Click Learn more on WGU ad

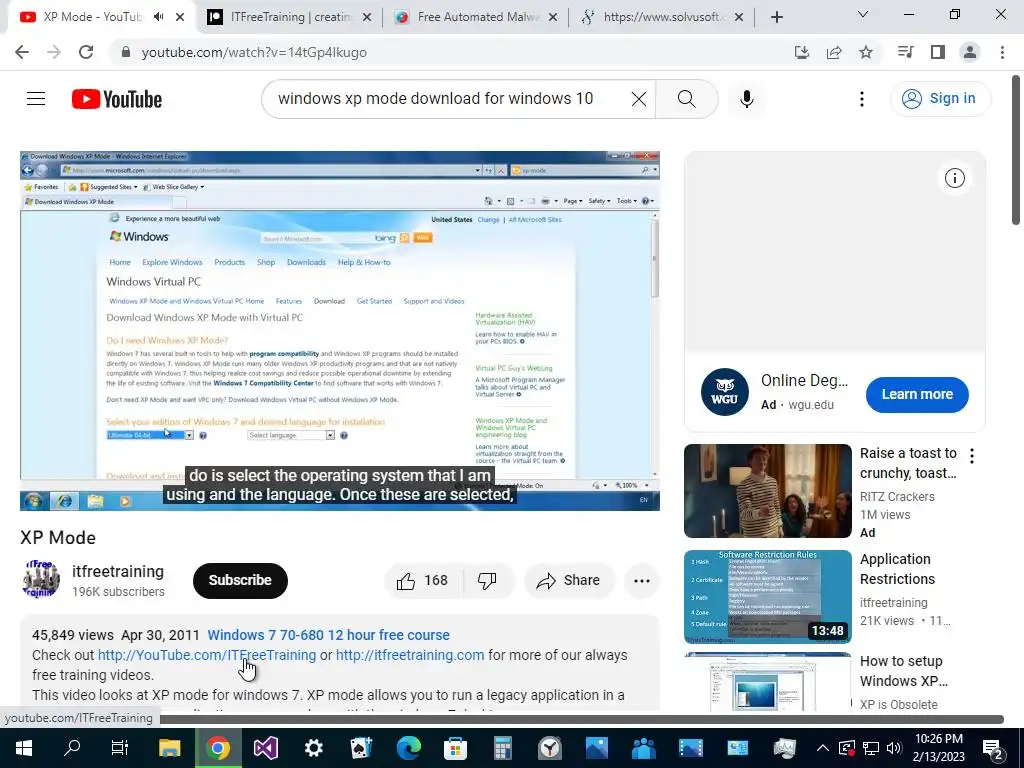(x=917, y=394)
